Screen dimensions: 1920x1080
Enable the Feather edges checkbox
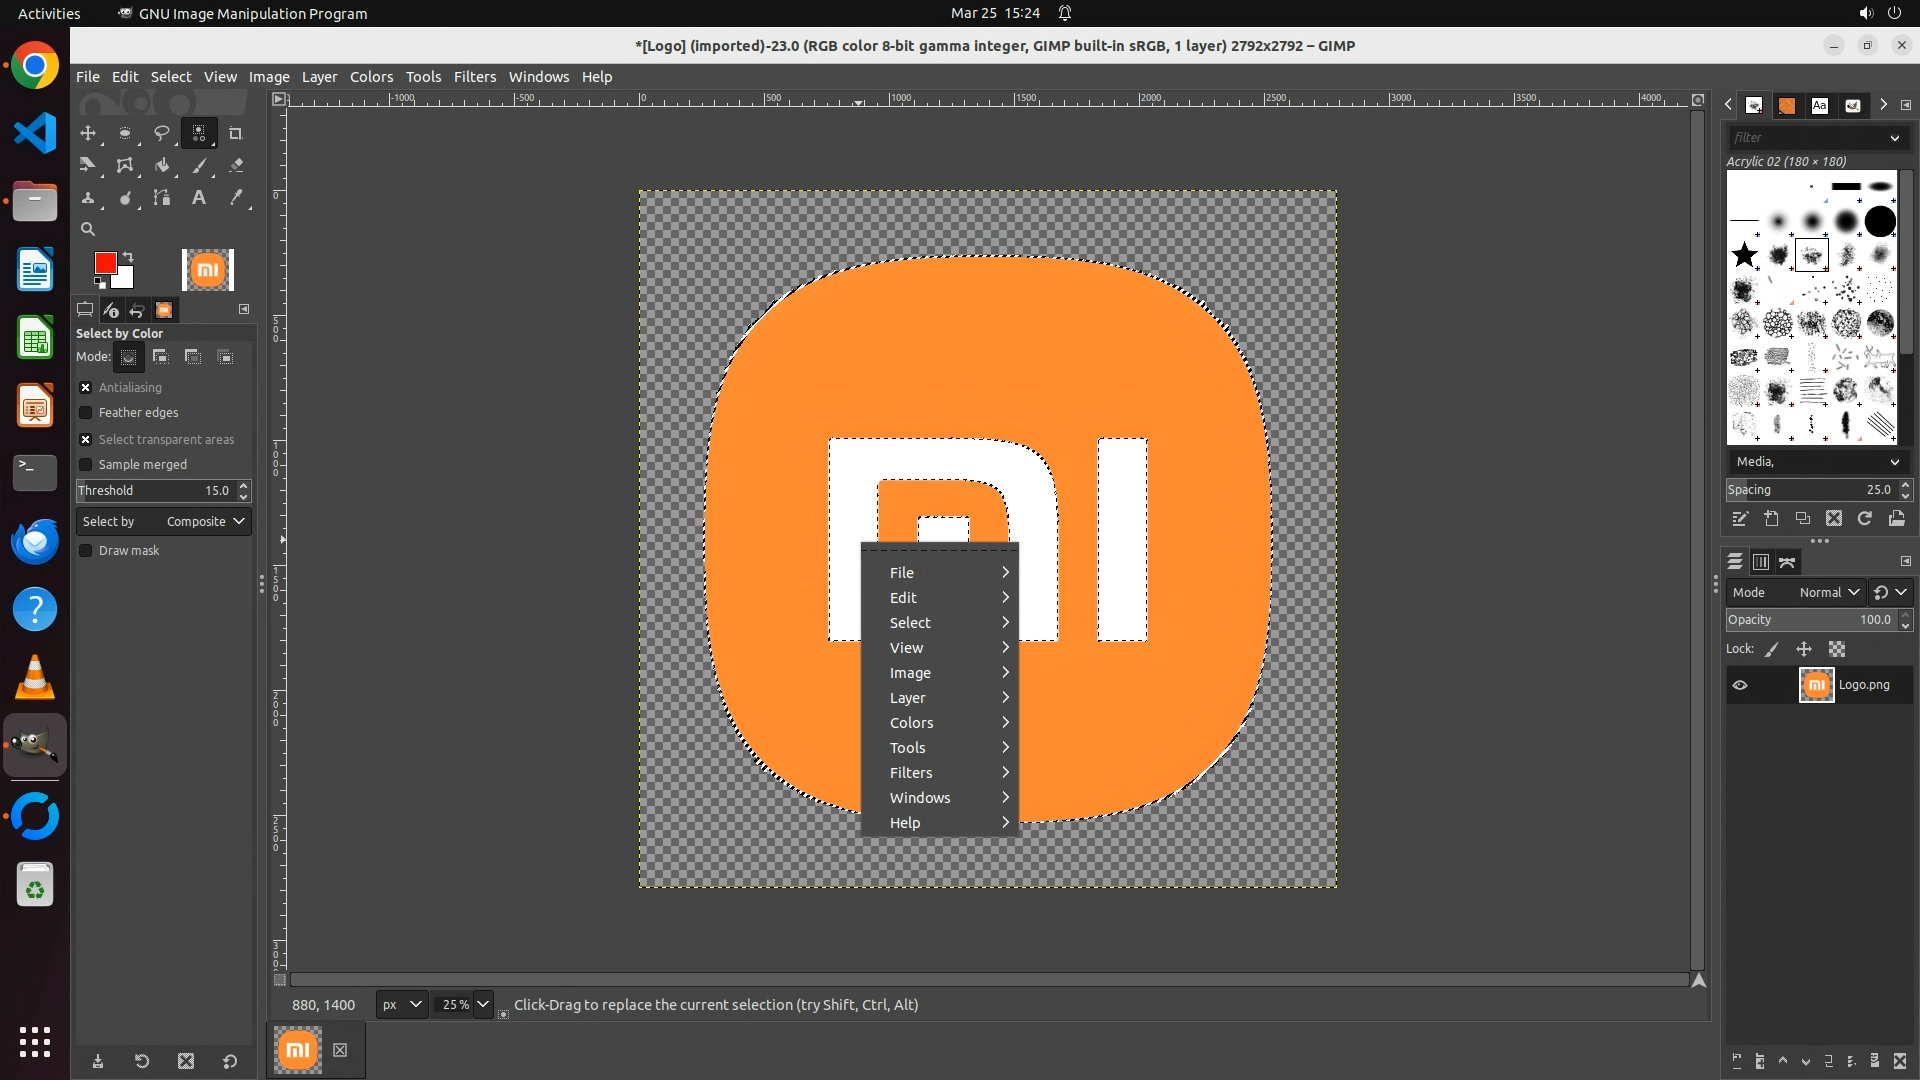[86, 413]
